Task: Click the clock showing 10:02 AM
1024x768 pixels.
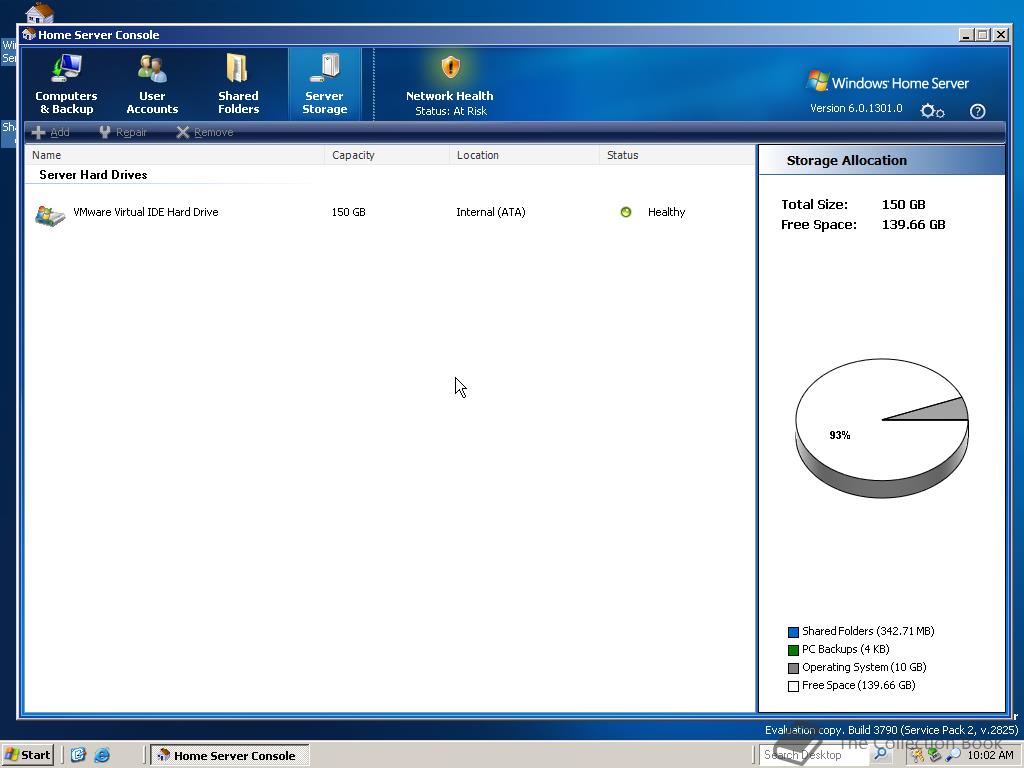Action: pos(990,755)
